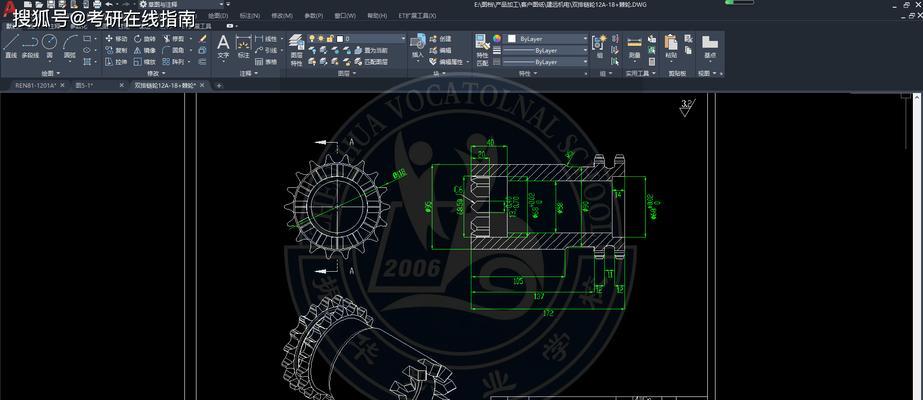Click the Paste (粘贴) clipboard button
Image resolution: width=923 pixels, height=400 pixels.
pos(671,46)
